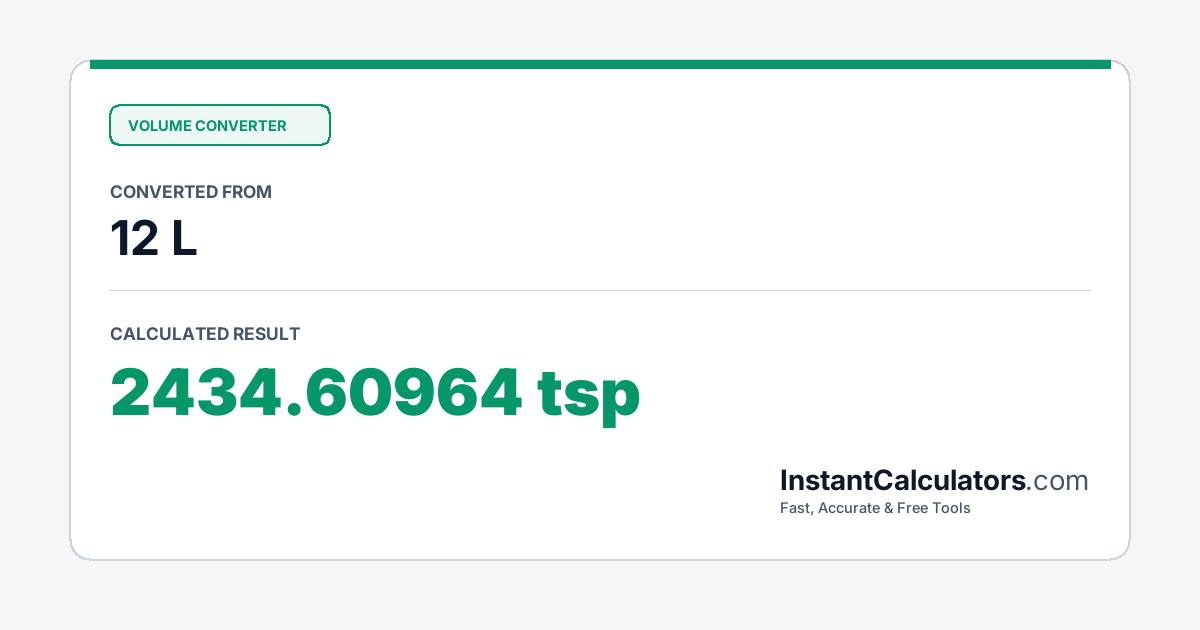Click the green accent bar atop card

pos(600,64)
